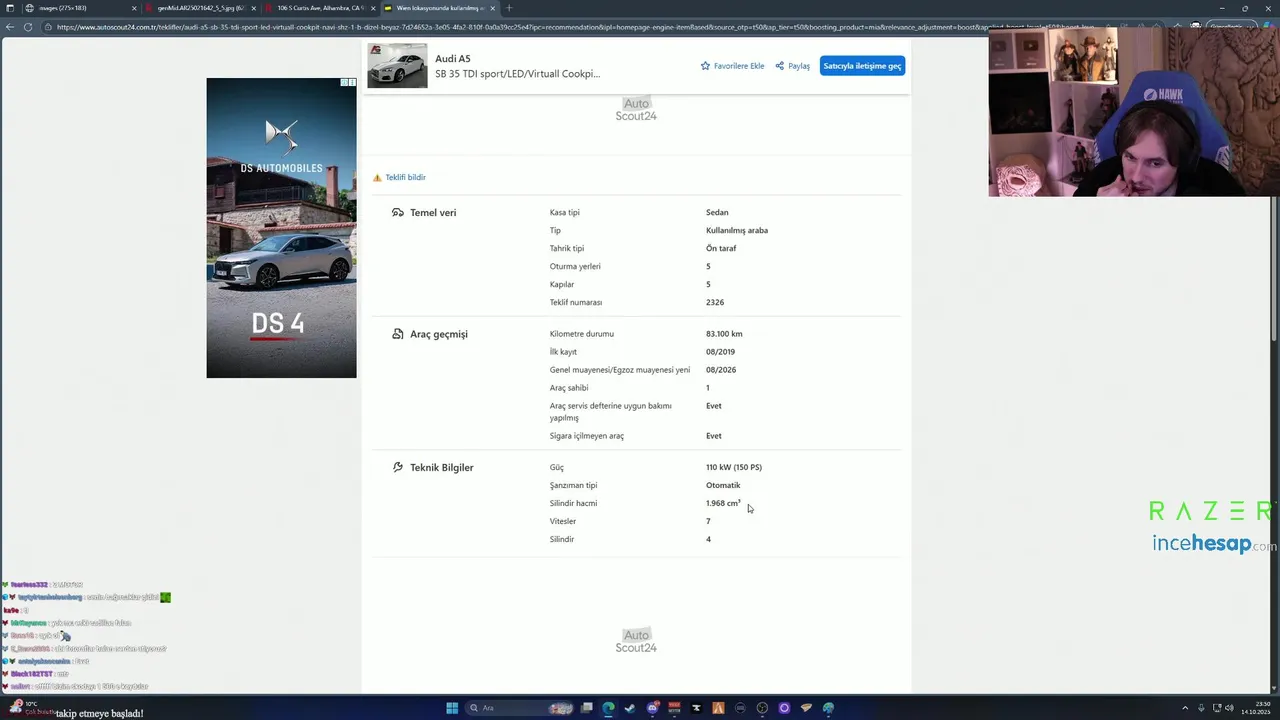The width and height of the screenshot is (1280, 720).
Task: Click the OBS Studio taskbar icon
Action: coord(762,708)
